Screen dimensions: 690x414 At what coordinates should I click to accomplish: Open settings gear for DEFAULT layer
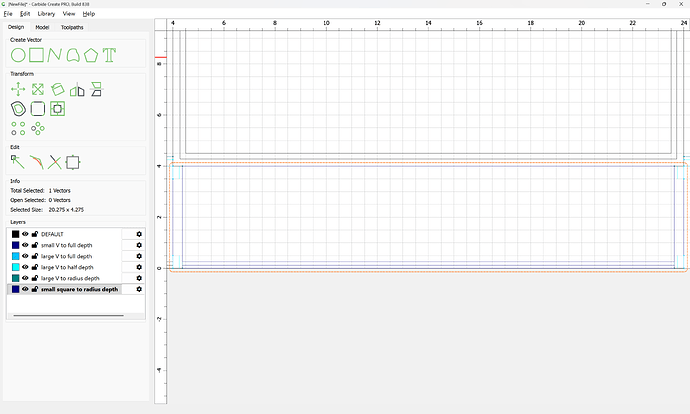click(139, 234)
